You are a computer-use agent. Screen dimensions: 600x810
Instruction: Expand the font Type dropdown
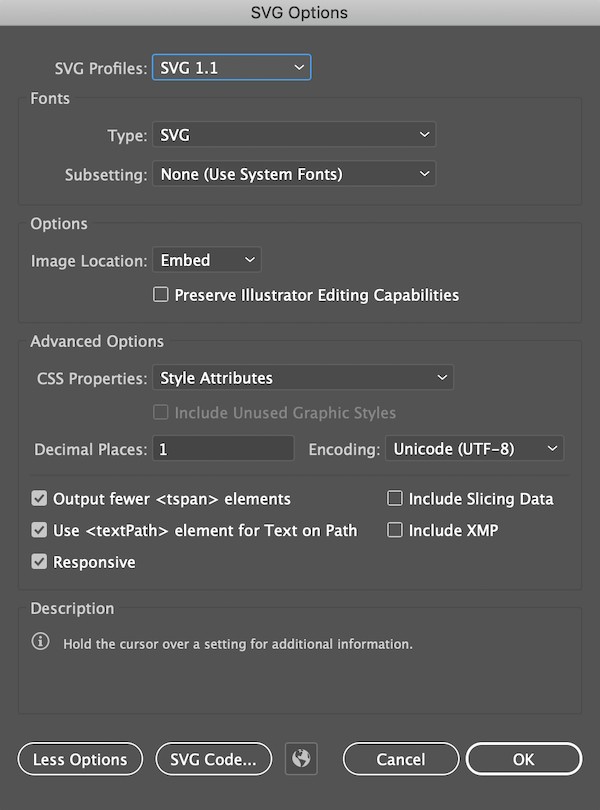[x=294, y=135]
